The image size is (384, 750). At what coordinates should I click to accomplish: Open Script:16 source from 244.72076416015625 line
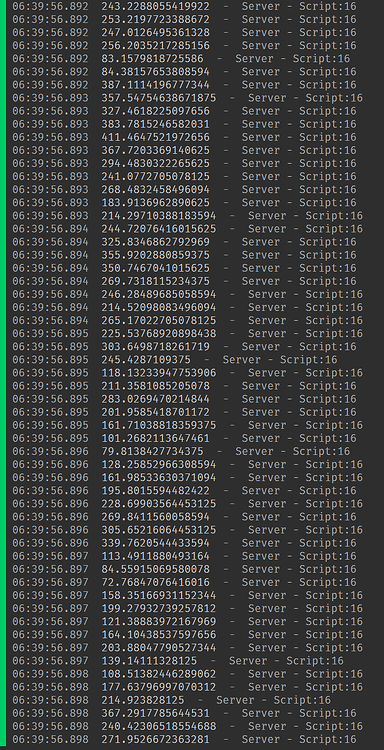pyautogui.click(x=334, y=230)
